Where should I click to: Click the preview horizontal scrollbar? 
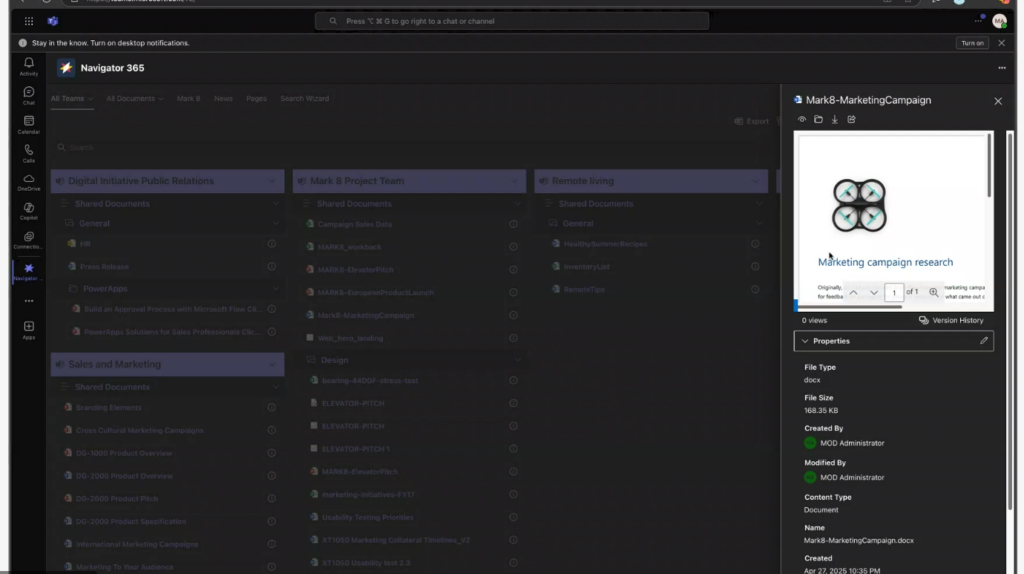click(849, 306)
